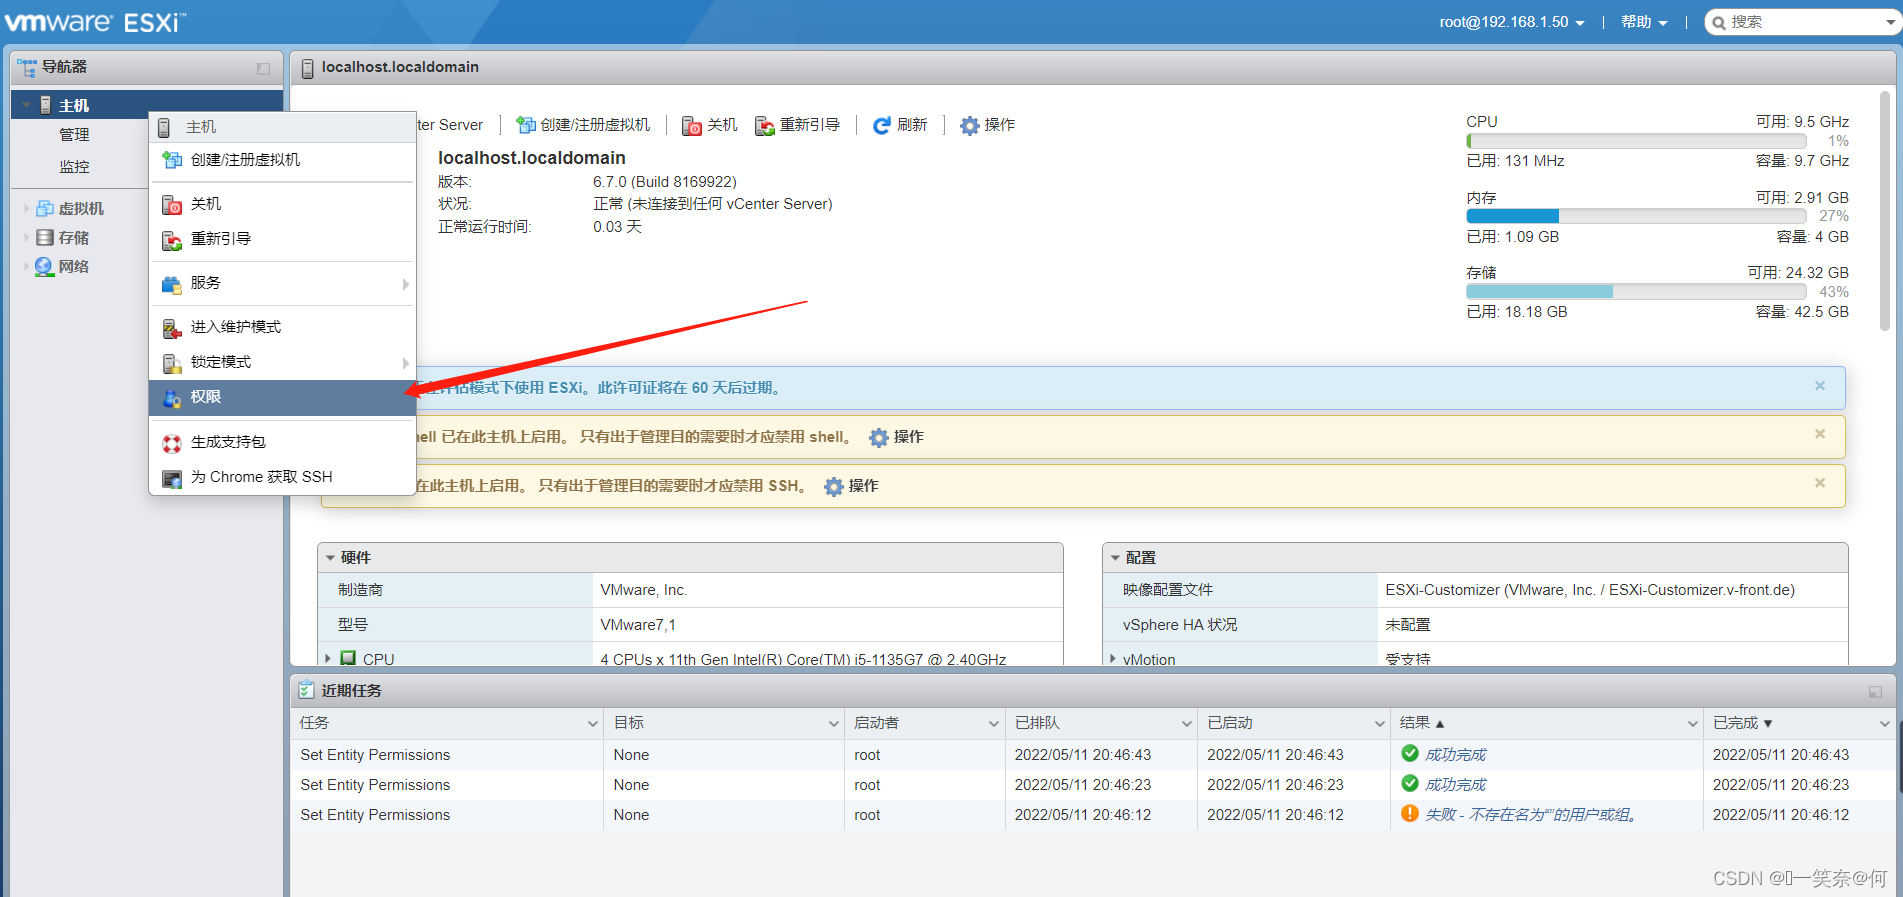Click the Storage icon in navigator
1903x897 pixels.
pos(45,237)
